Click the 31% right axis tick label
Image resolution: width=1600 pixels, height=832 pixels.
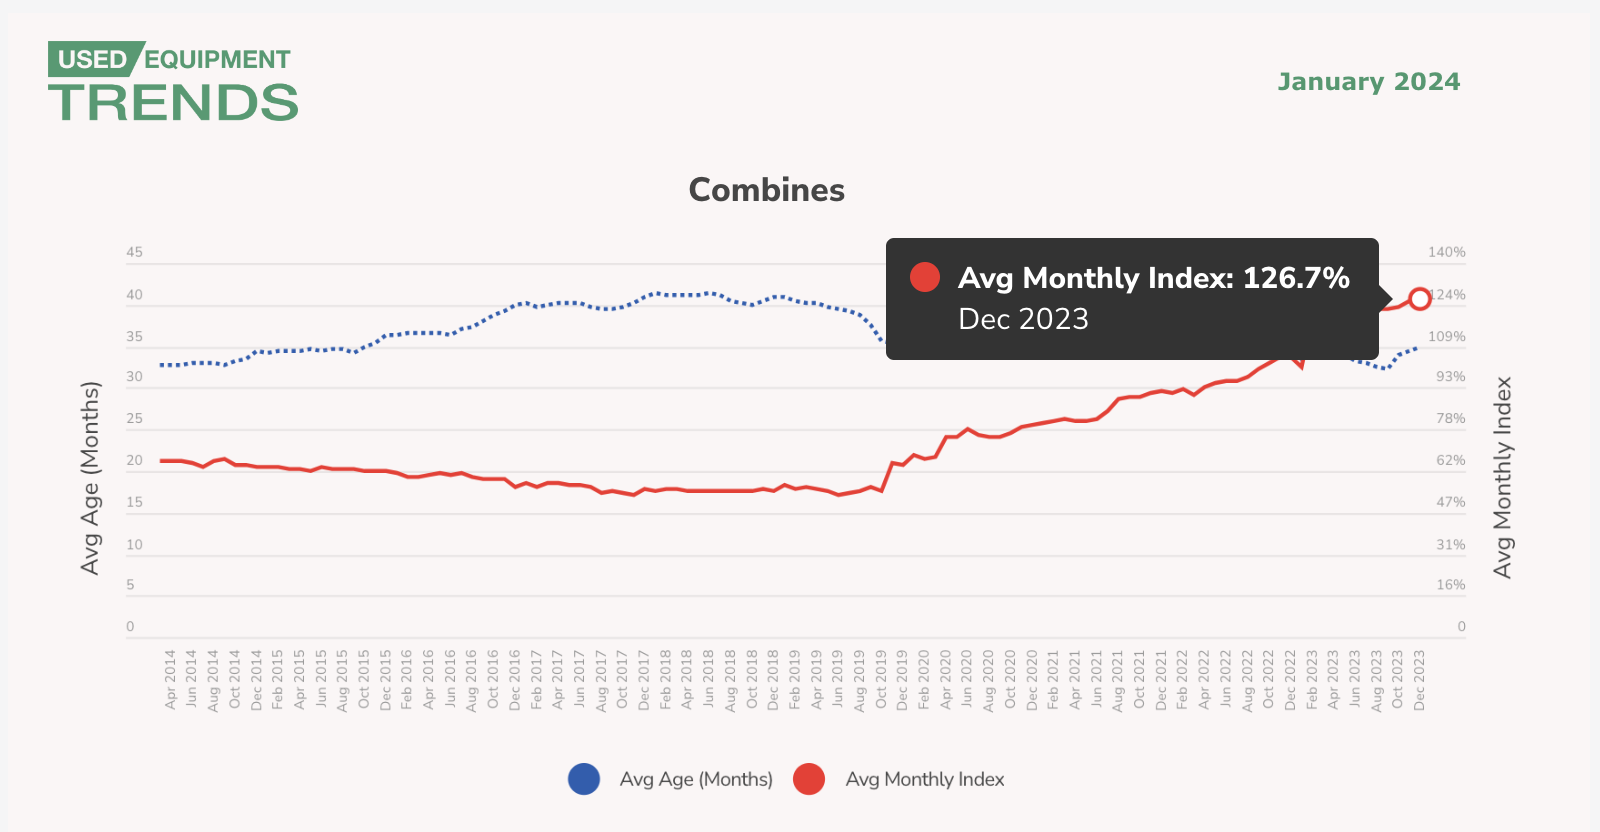pos(1451,545)
